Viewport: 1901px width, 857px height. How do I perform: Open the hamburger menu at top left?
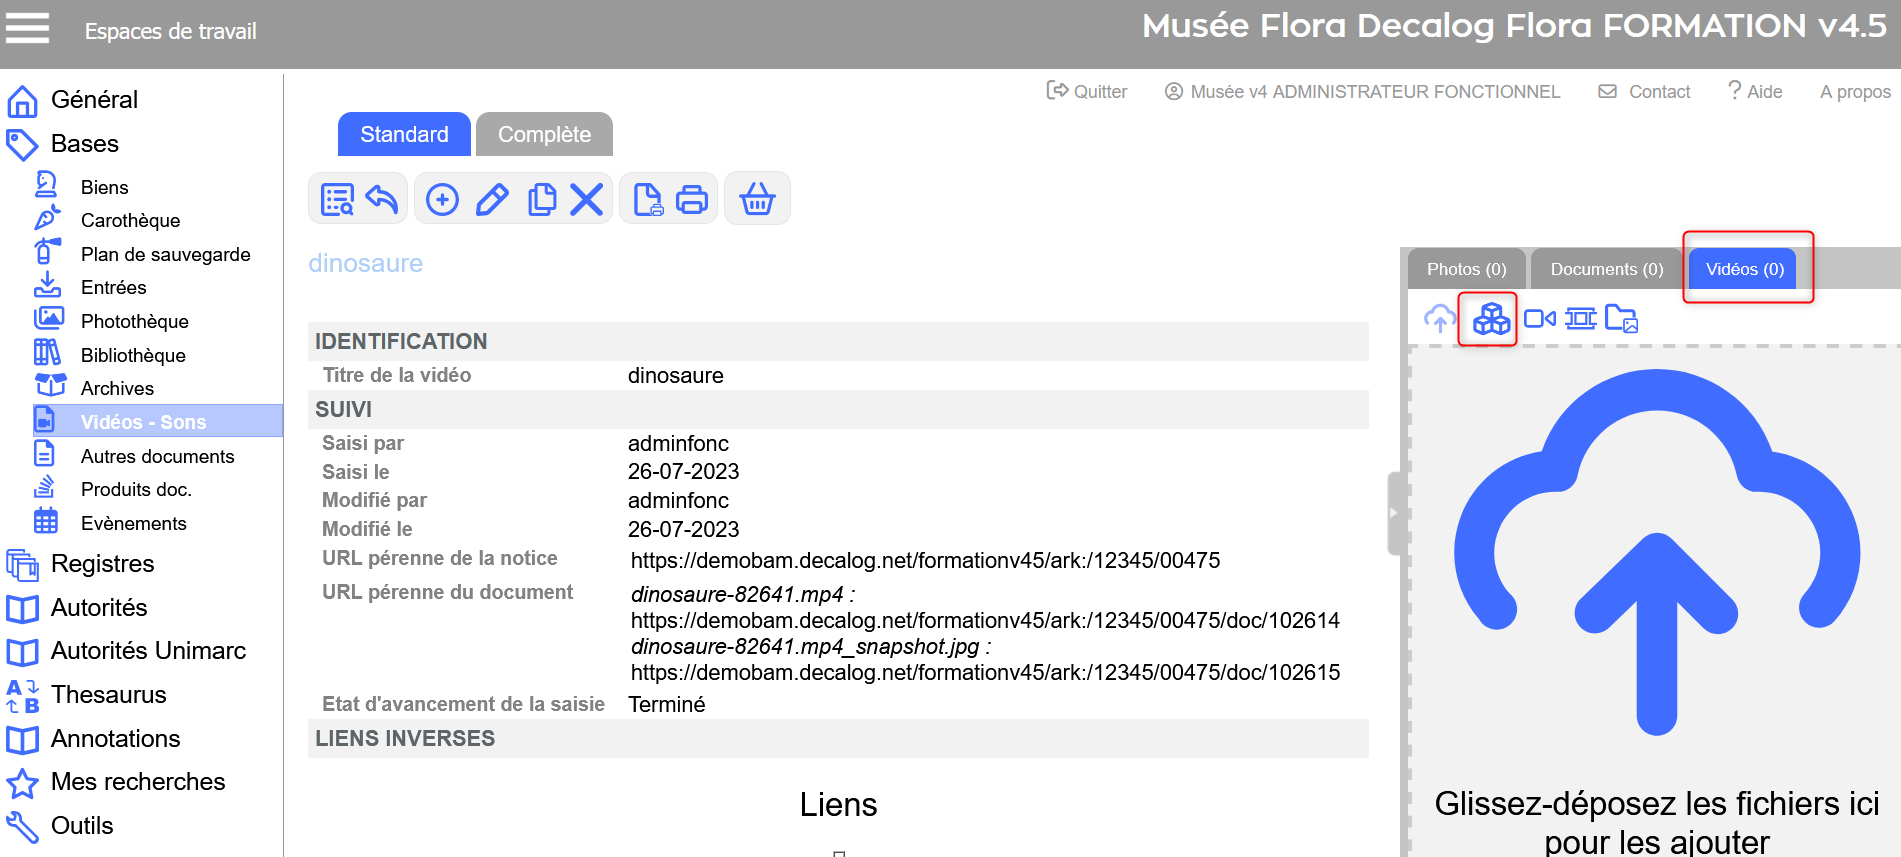pos(28,28)
